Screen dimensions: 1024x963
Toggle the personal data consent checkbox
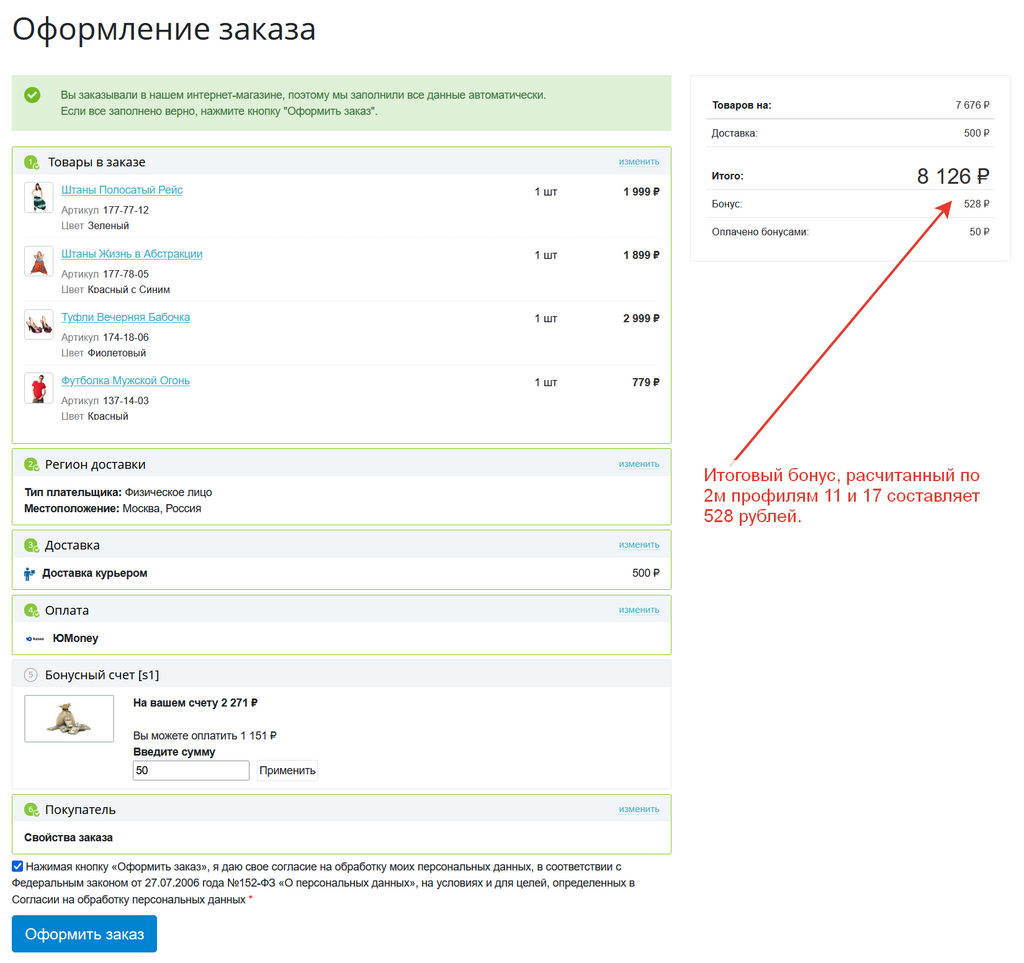[x=18, y=866]
